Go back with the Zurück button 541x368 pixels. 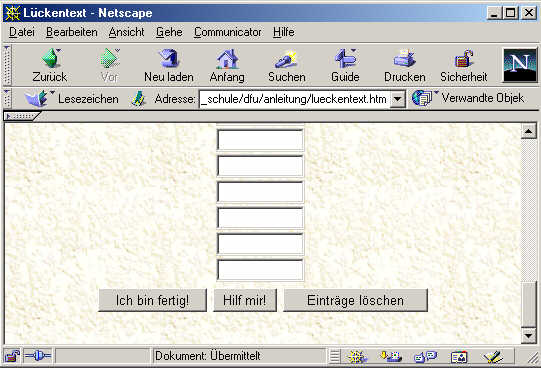(x=50, y=66)
